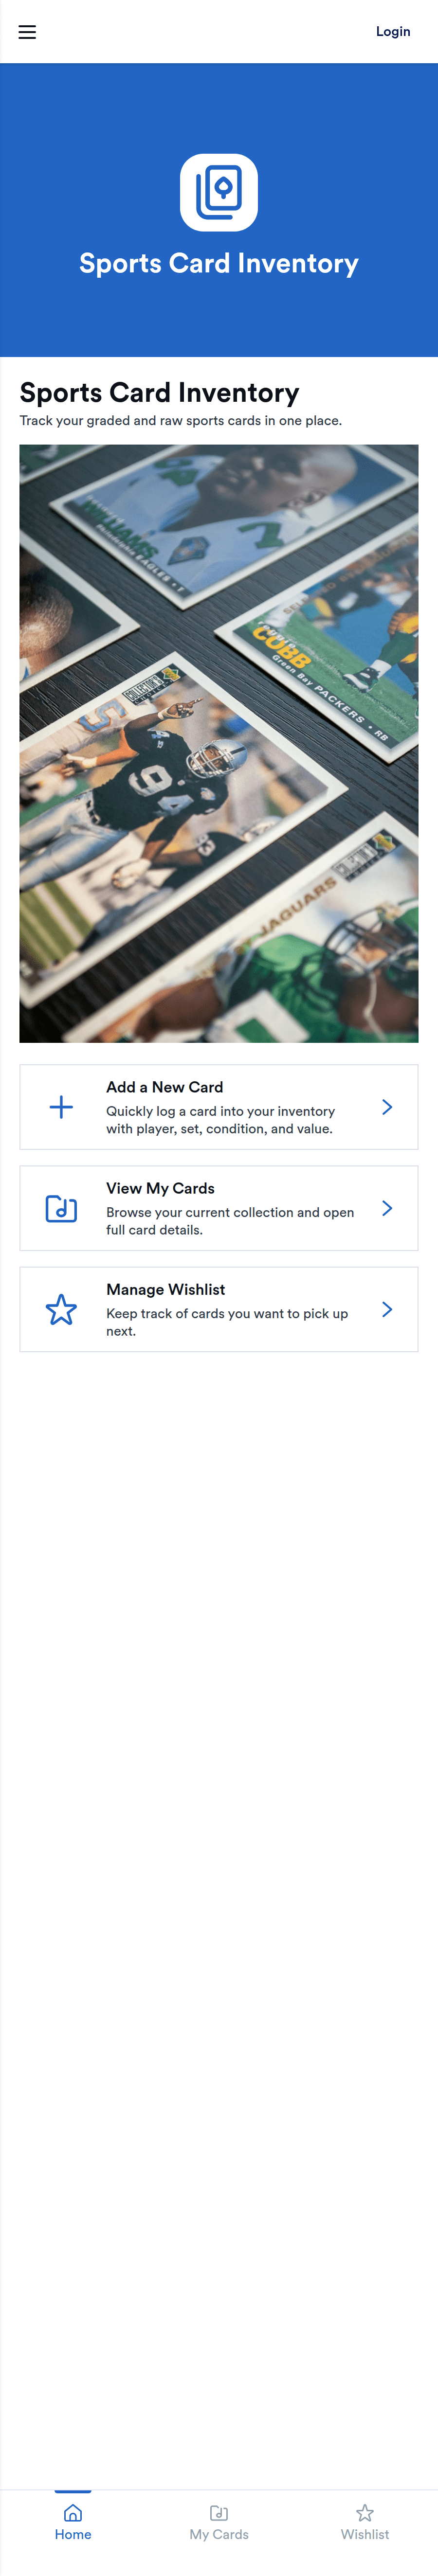Click the card stack logo icon
The width and height of the screenshot is (438, 2576).
(219, 192)
